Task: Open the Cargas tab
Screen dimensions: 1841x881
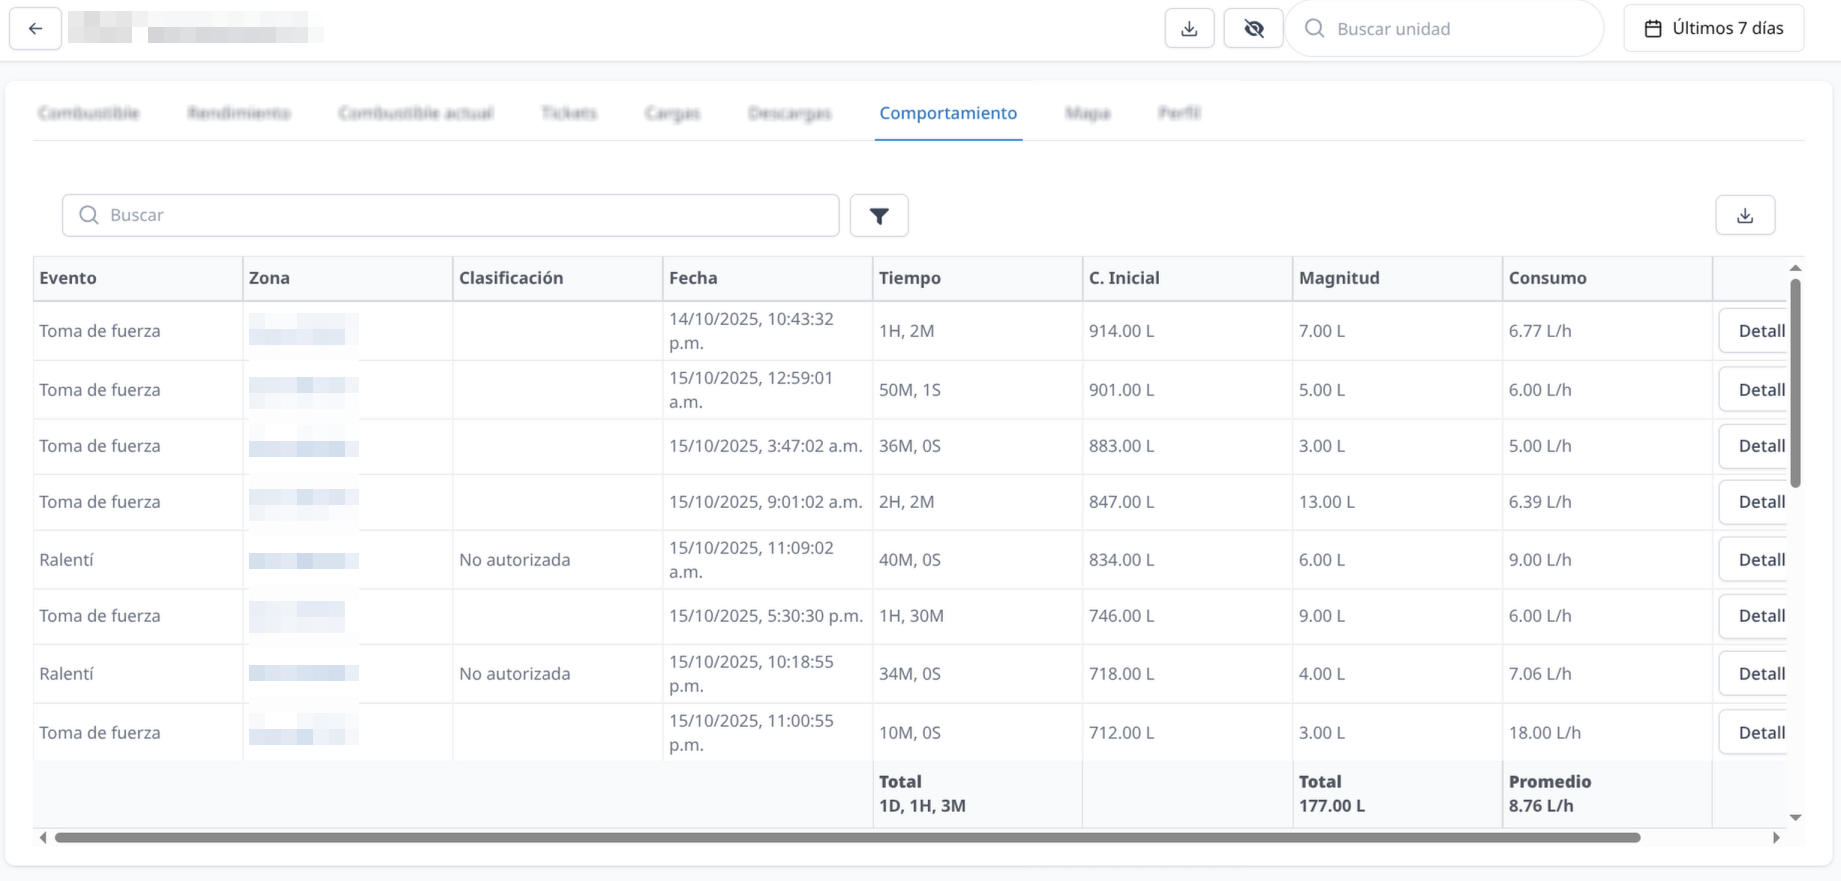Action: coord(673,113)
